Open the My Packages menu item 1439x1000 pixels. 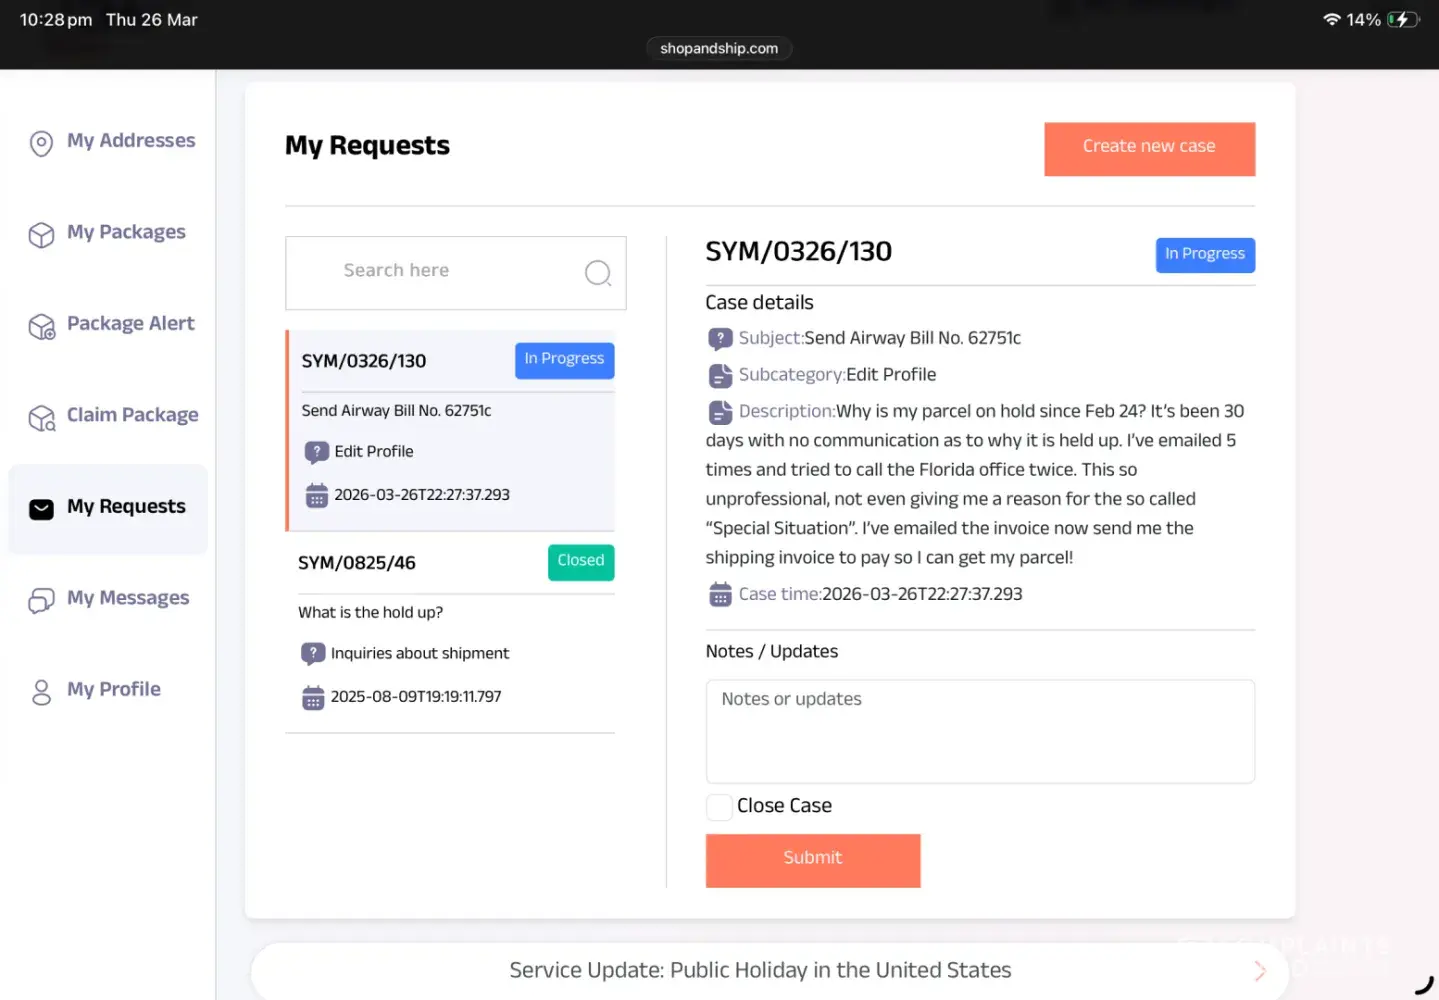(126, 233)
